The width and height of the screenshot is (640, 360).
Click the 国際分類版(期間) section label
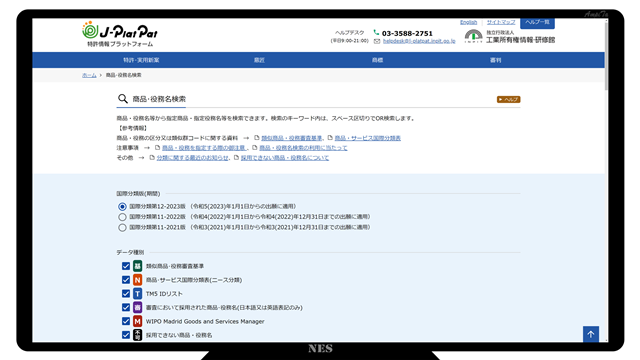point(138,193)
